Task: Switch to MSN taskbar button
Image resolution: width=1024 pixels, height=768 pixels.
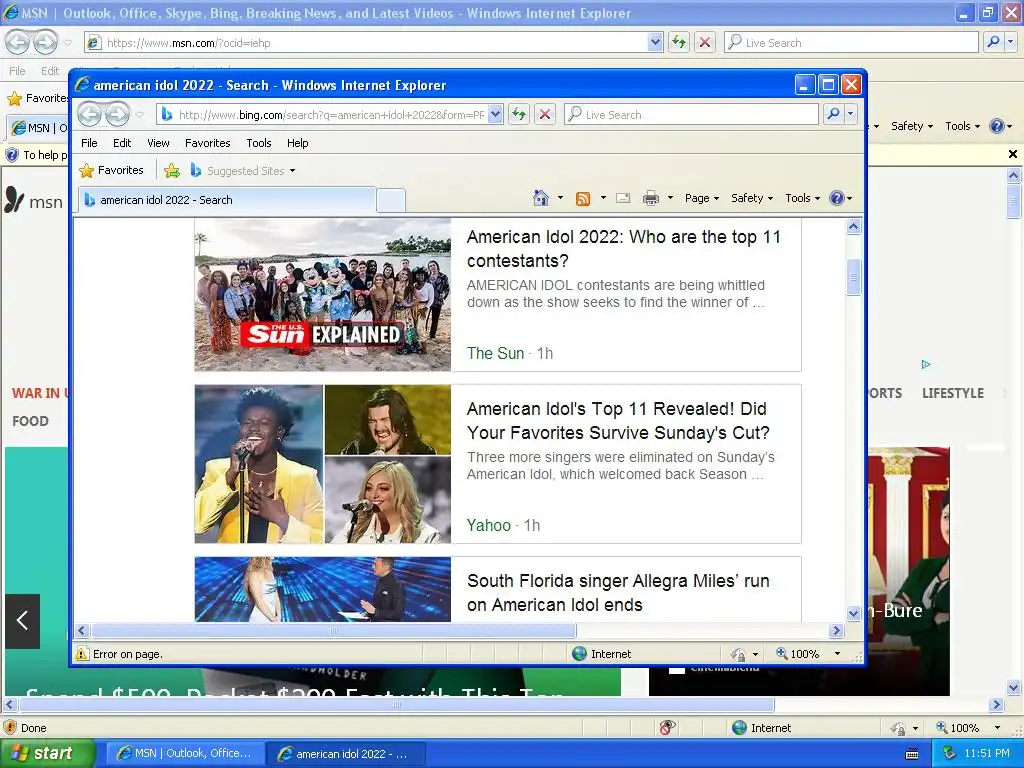Action: click(x=185, y=754)
